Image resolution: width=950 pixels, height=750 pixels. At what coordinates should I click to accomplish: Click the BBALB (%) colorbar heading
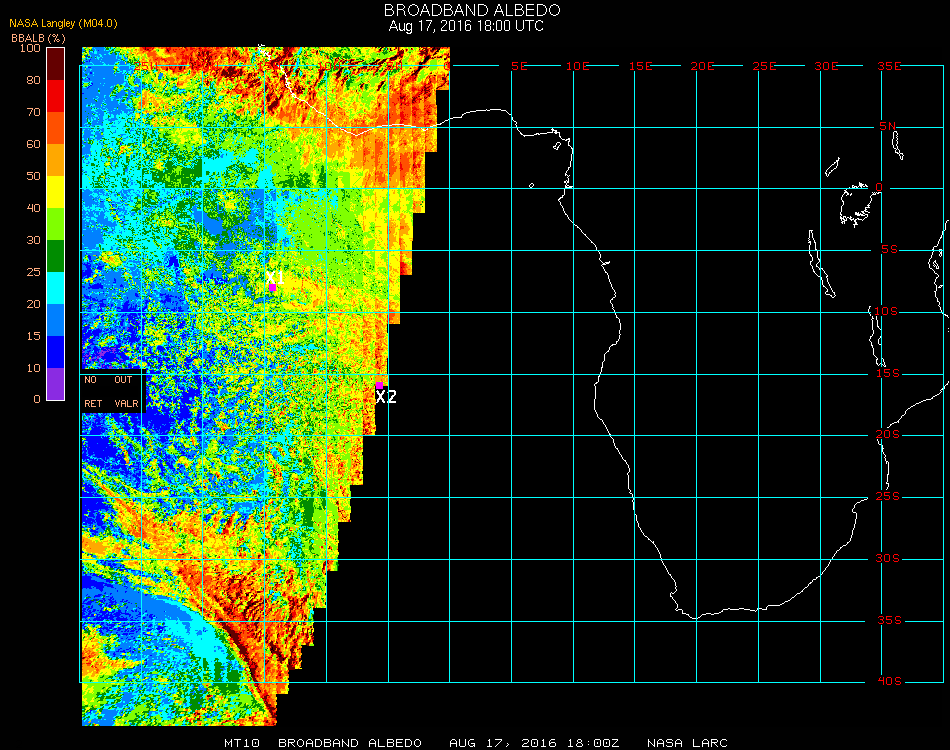click(x=36, y=37)
